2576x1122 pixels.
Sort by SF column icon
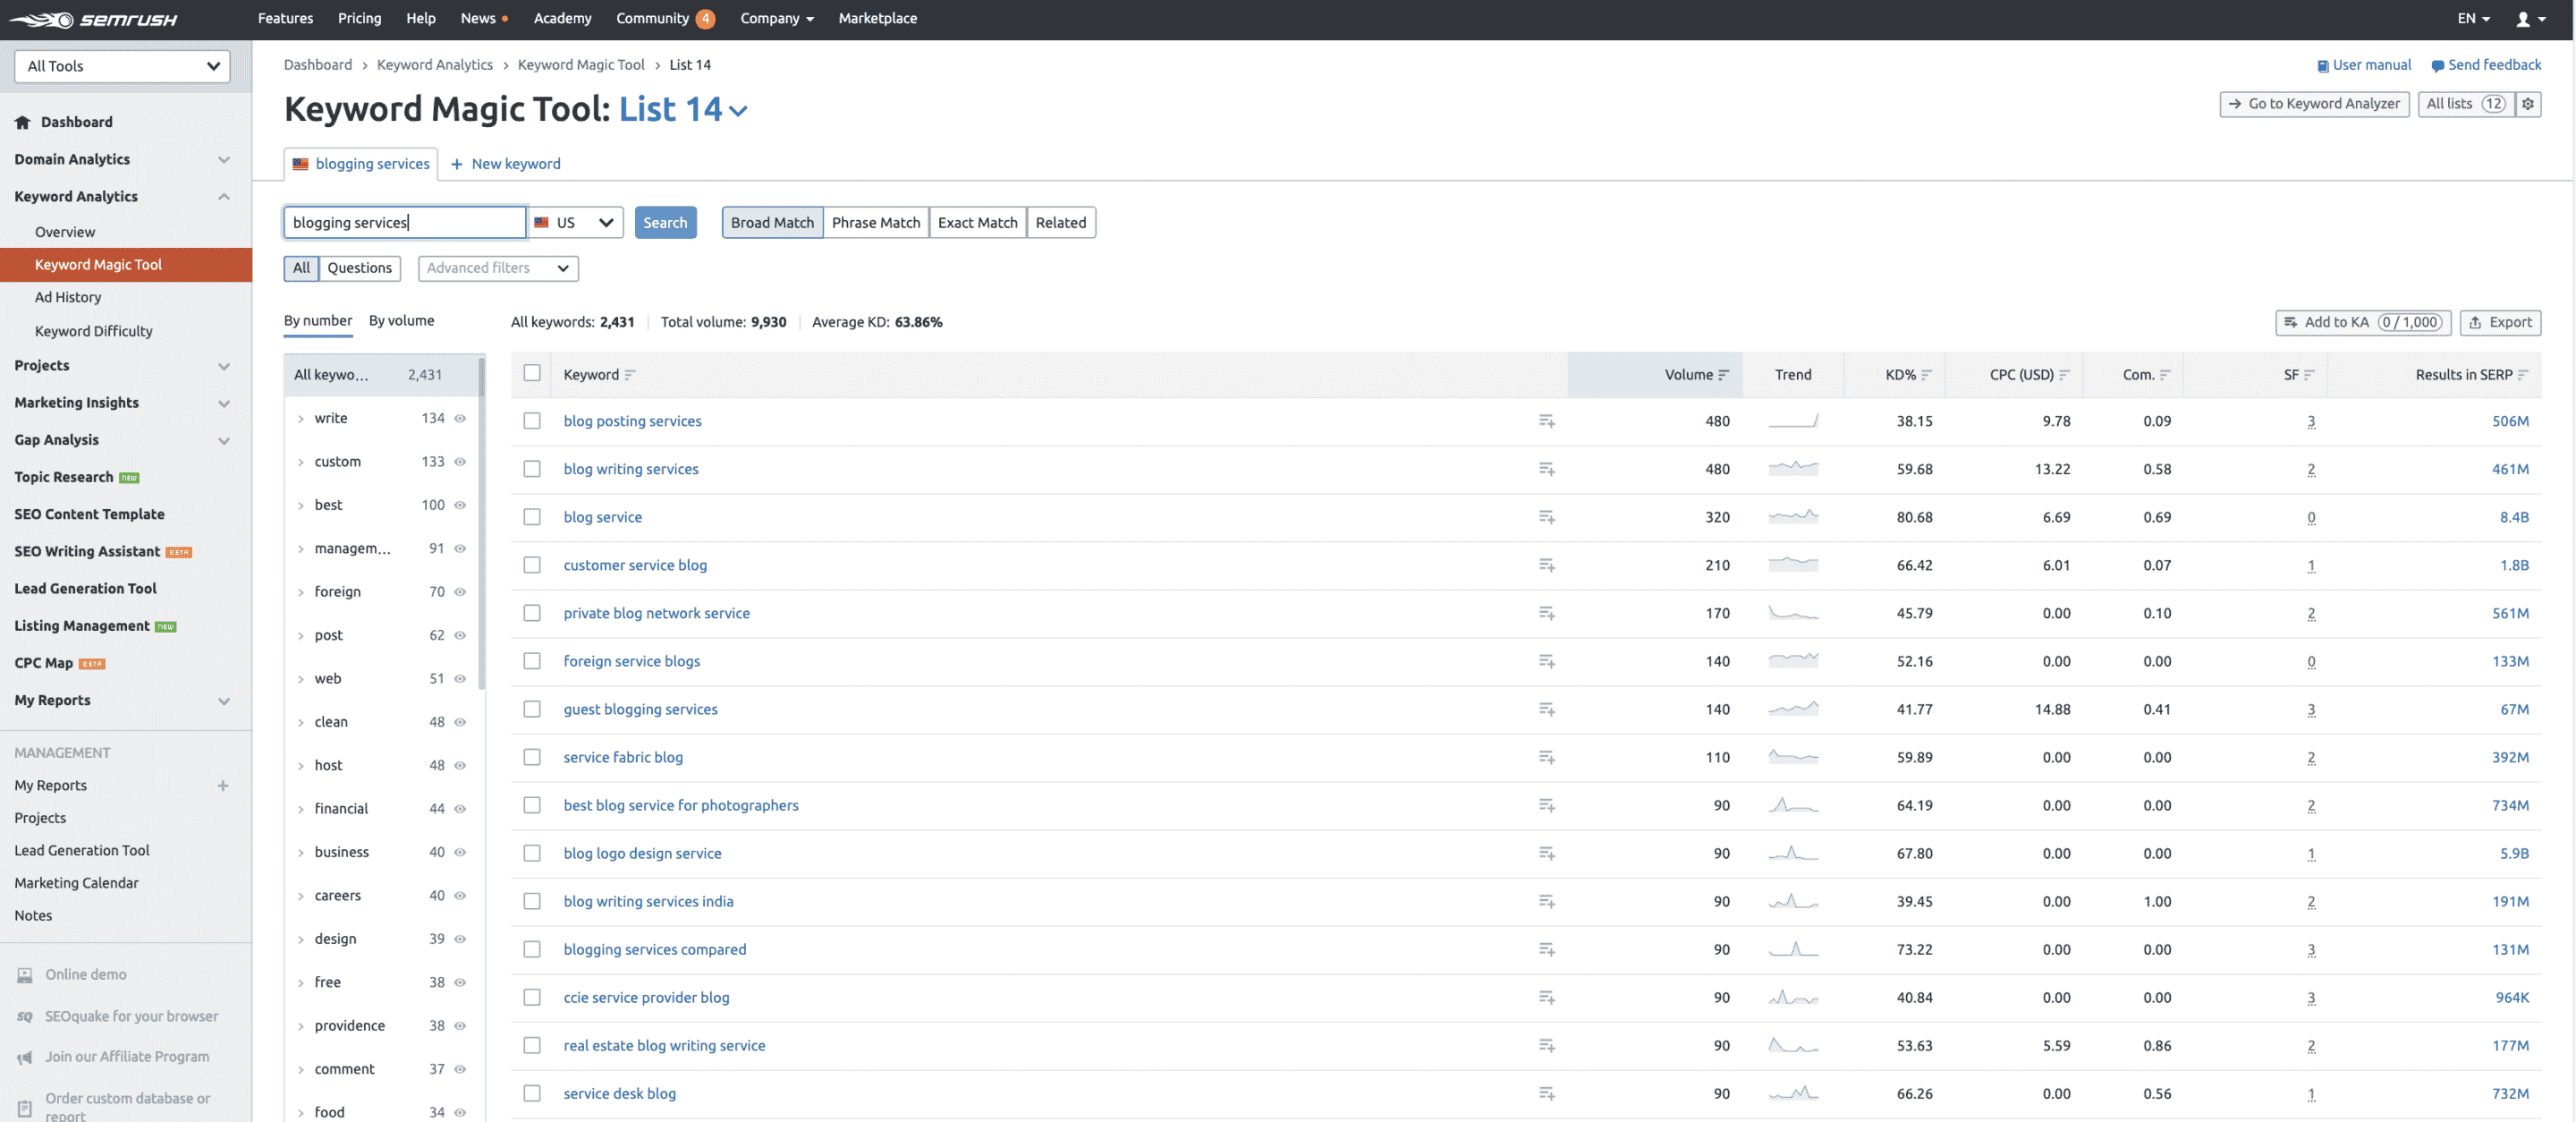tap(2309, 375)
